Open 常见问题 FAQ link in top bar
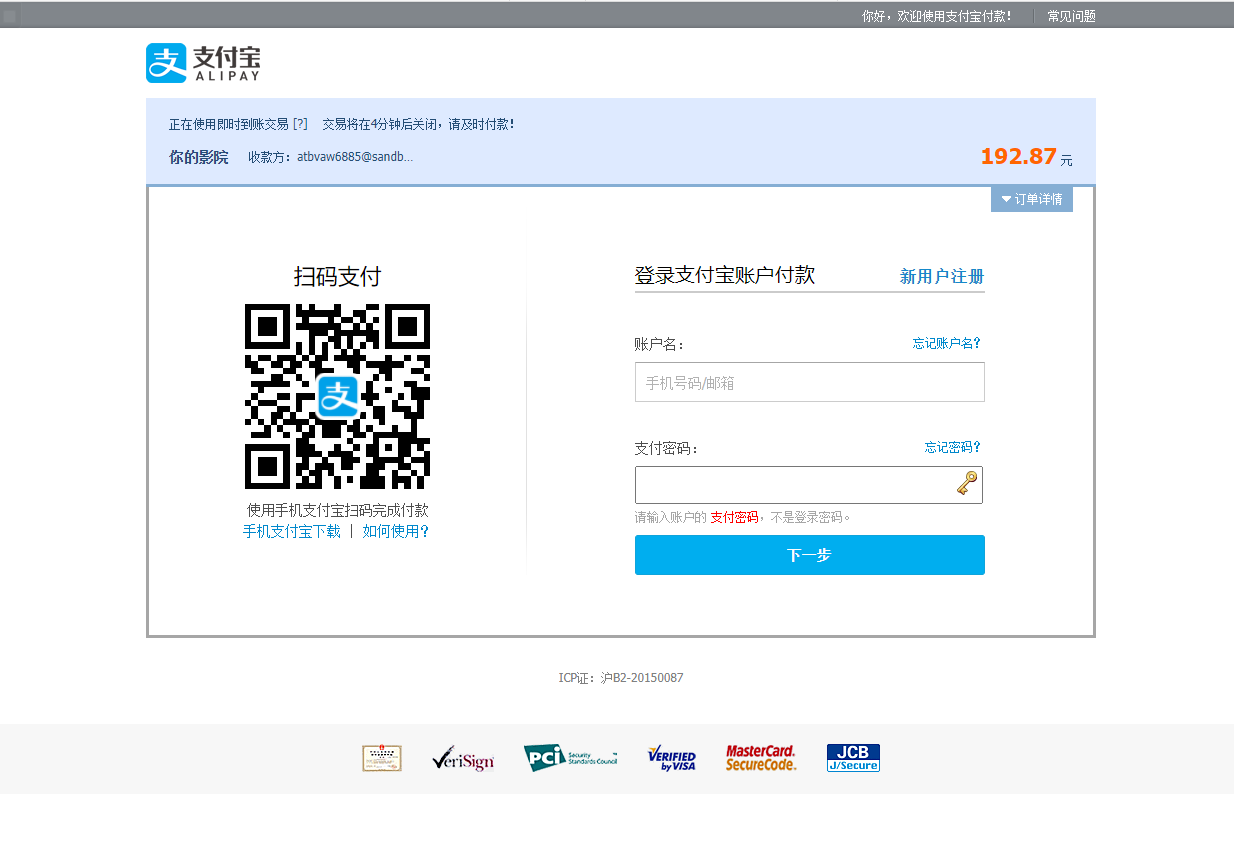 click(x=1071, y=16)
